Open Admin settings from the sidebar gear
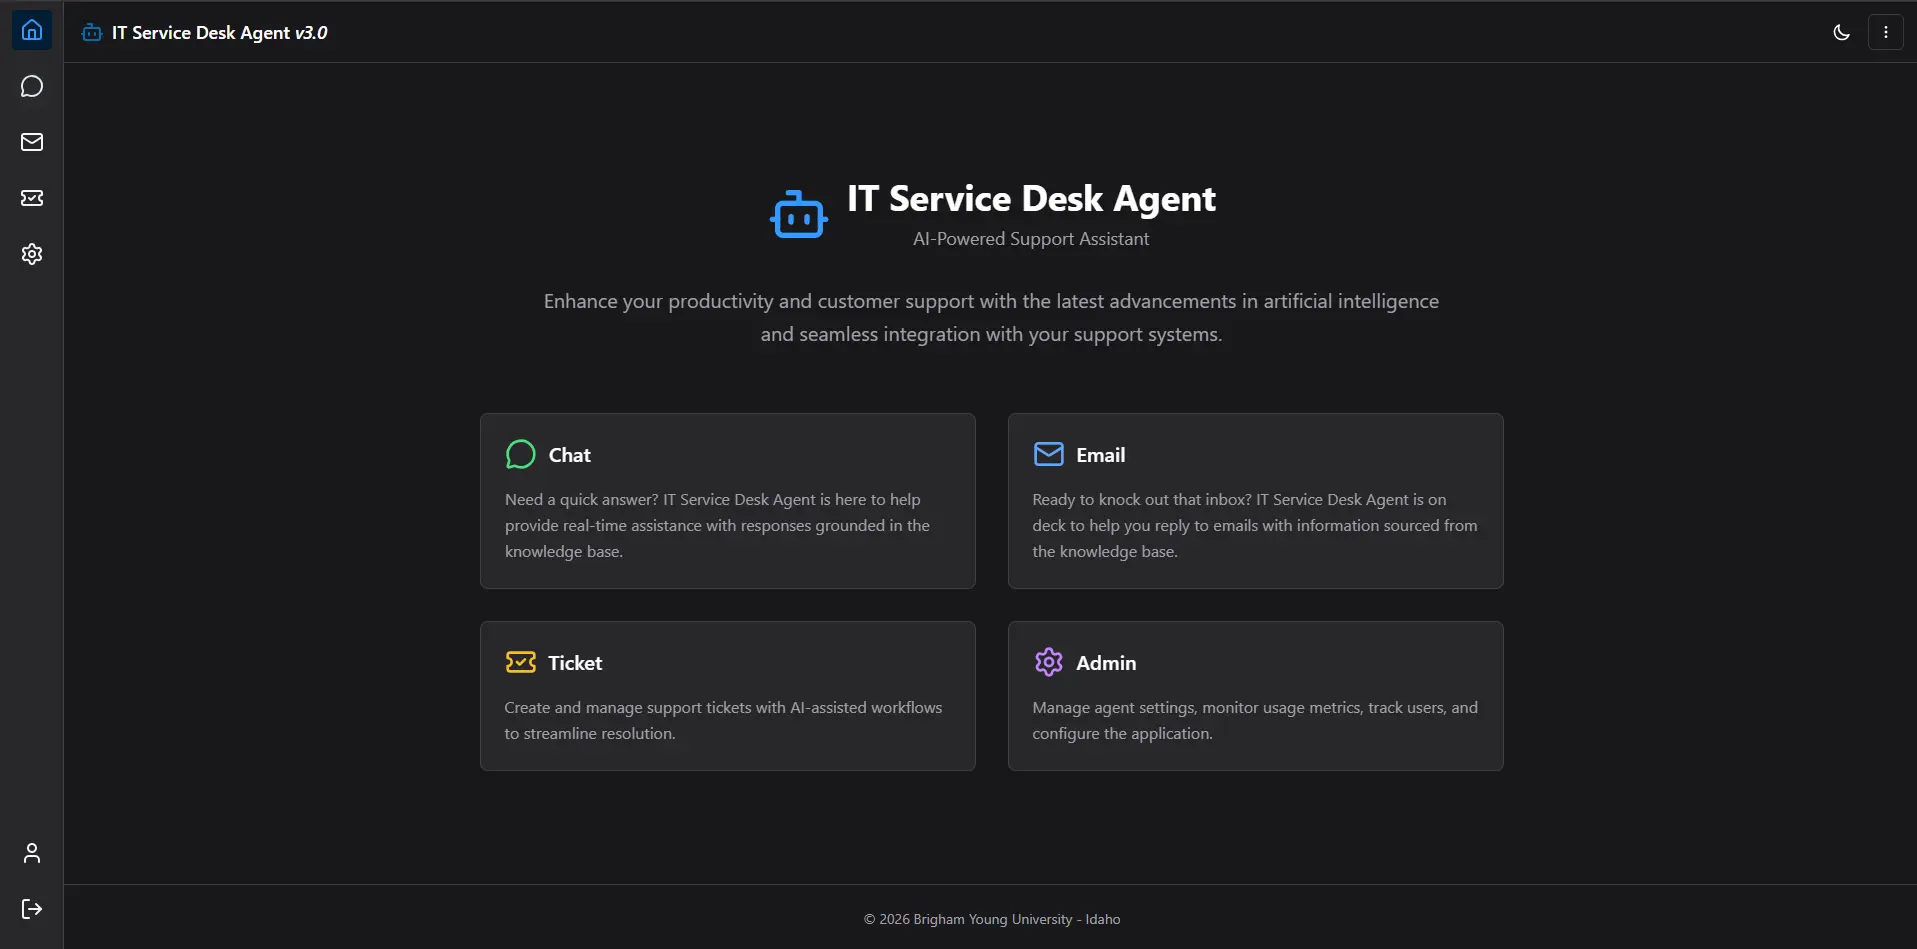This screenshot has width=1917, height=949. pos(32,254)
